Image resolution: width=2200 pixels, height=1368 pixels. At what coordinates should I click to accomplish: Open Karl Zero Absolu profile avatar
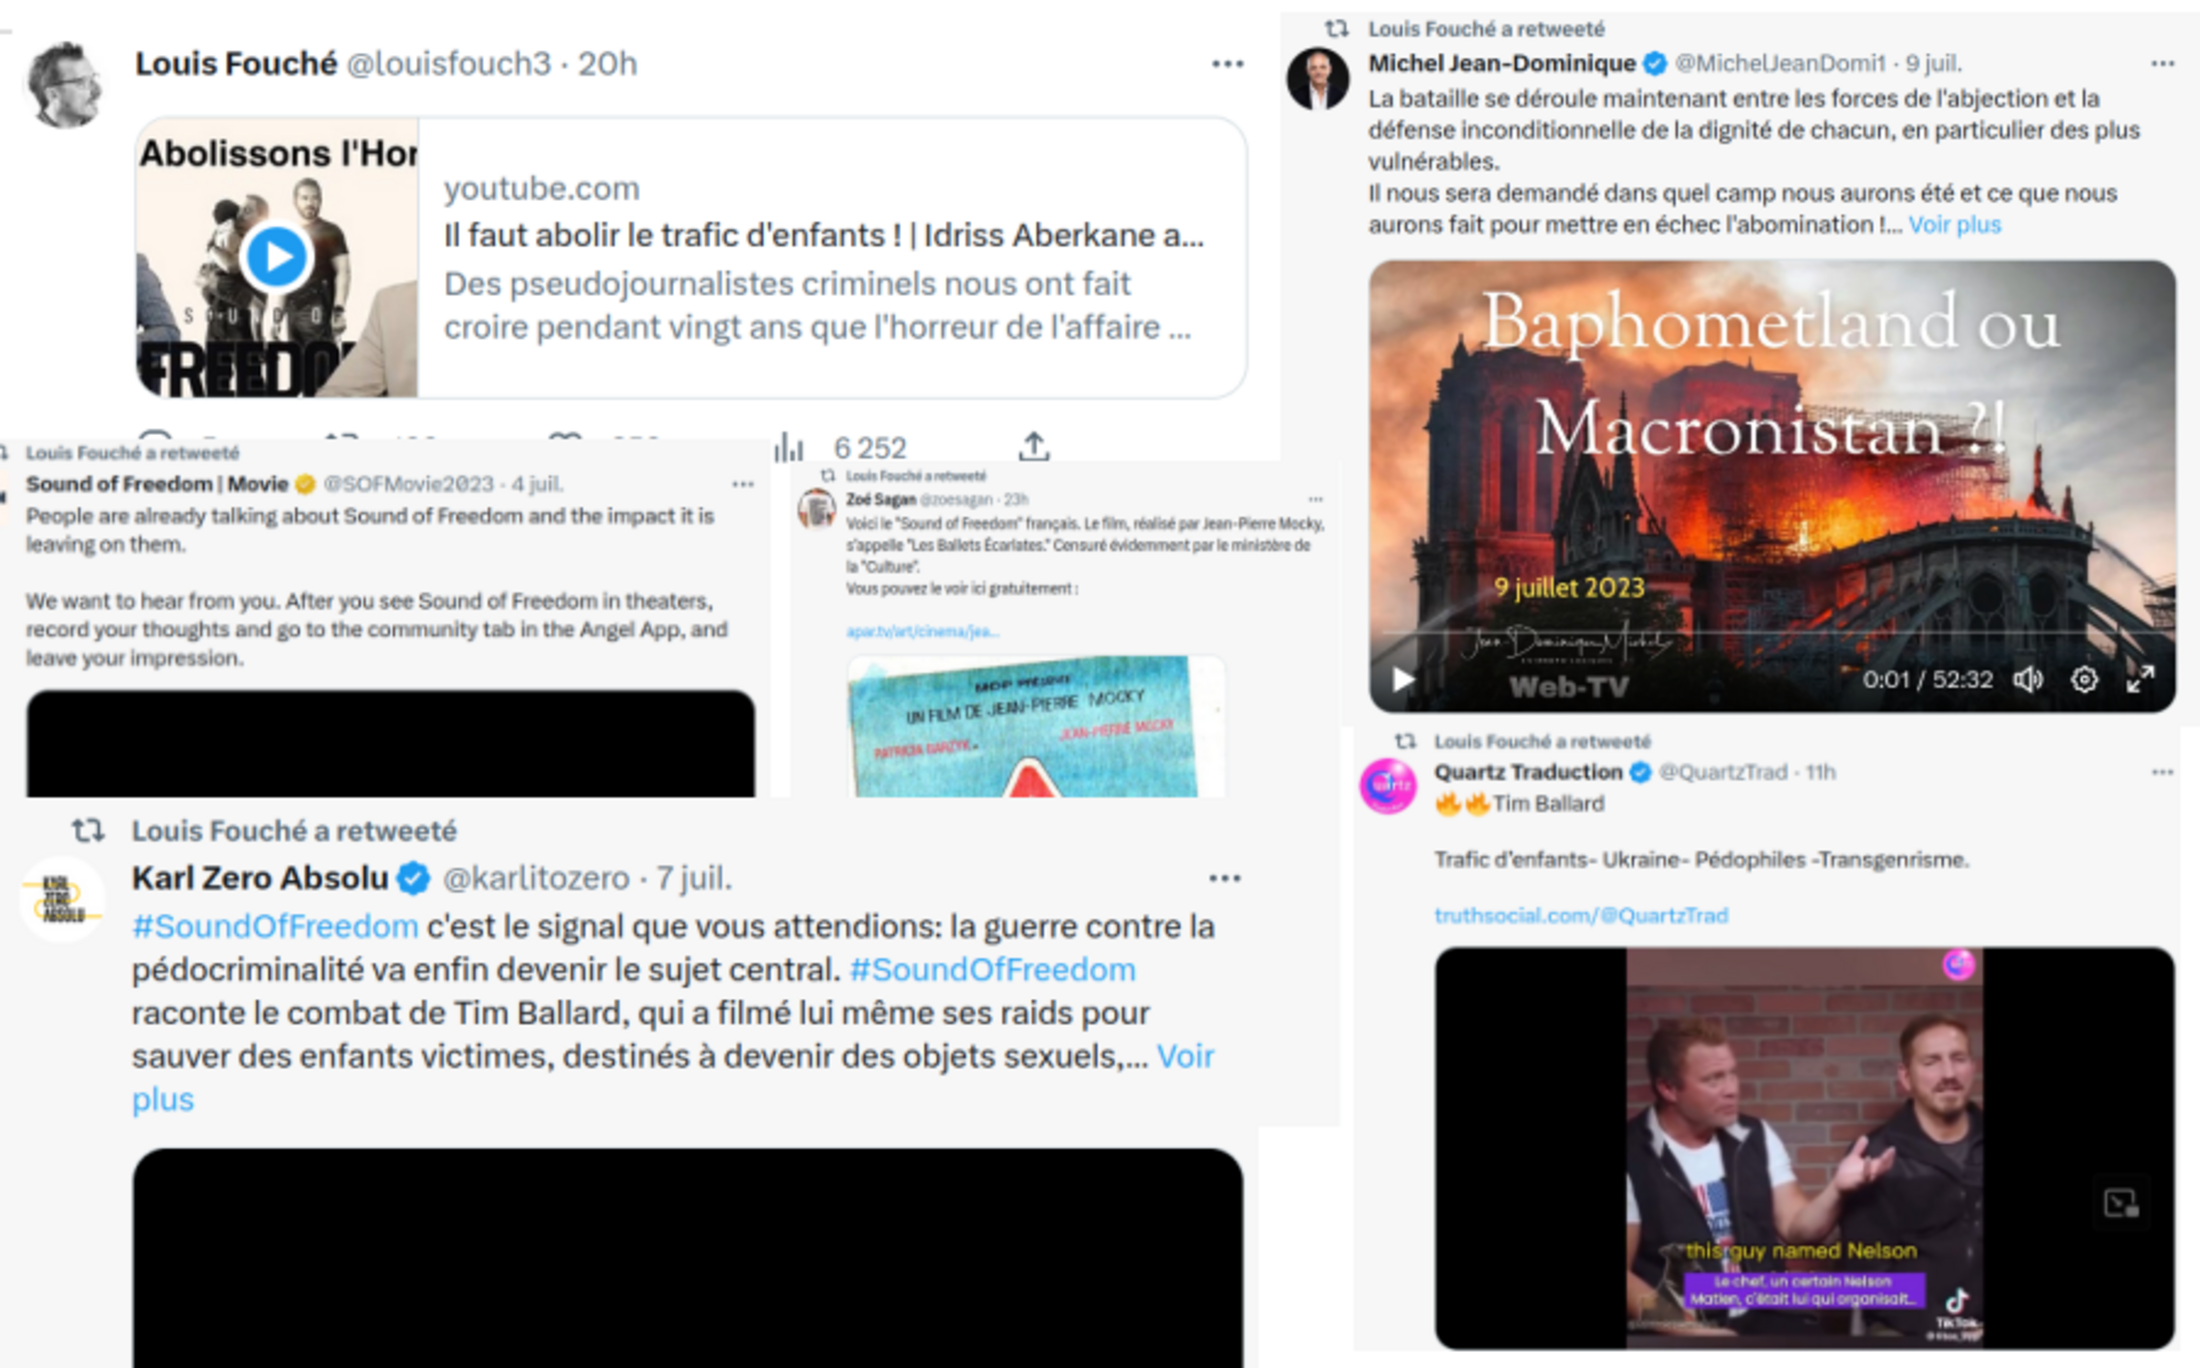[x=62, y=900]
